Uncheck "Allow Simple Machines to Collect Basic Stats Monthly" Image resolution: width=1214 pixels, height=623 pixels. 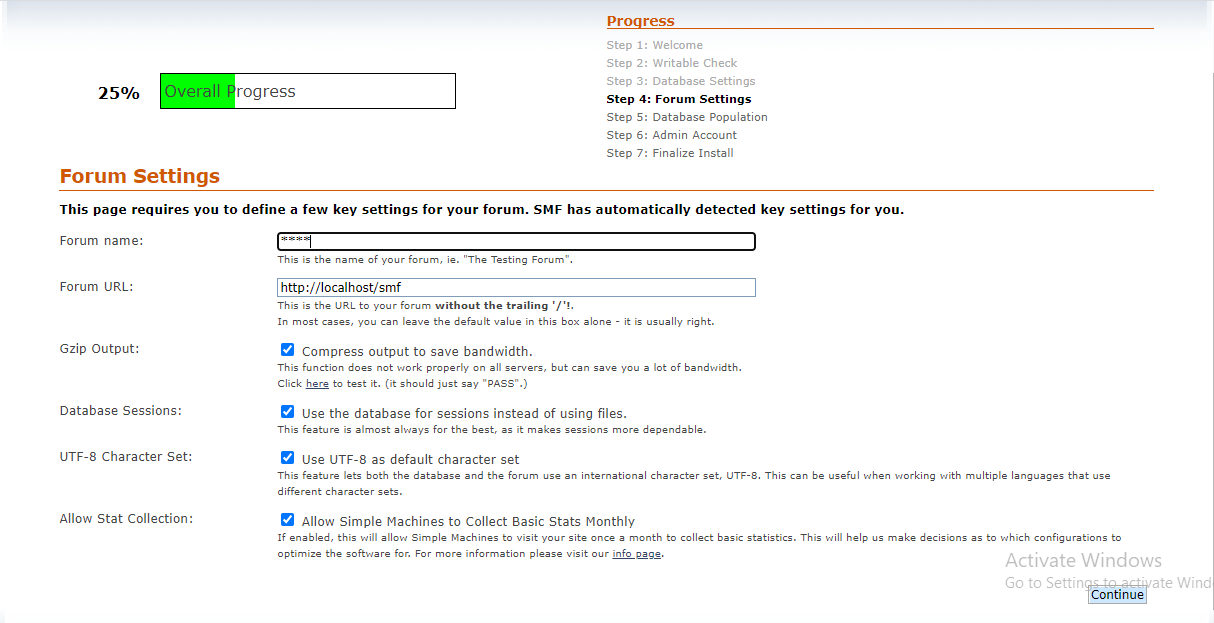287,519
